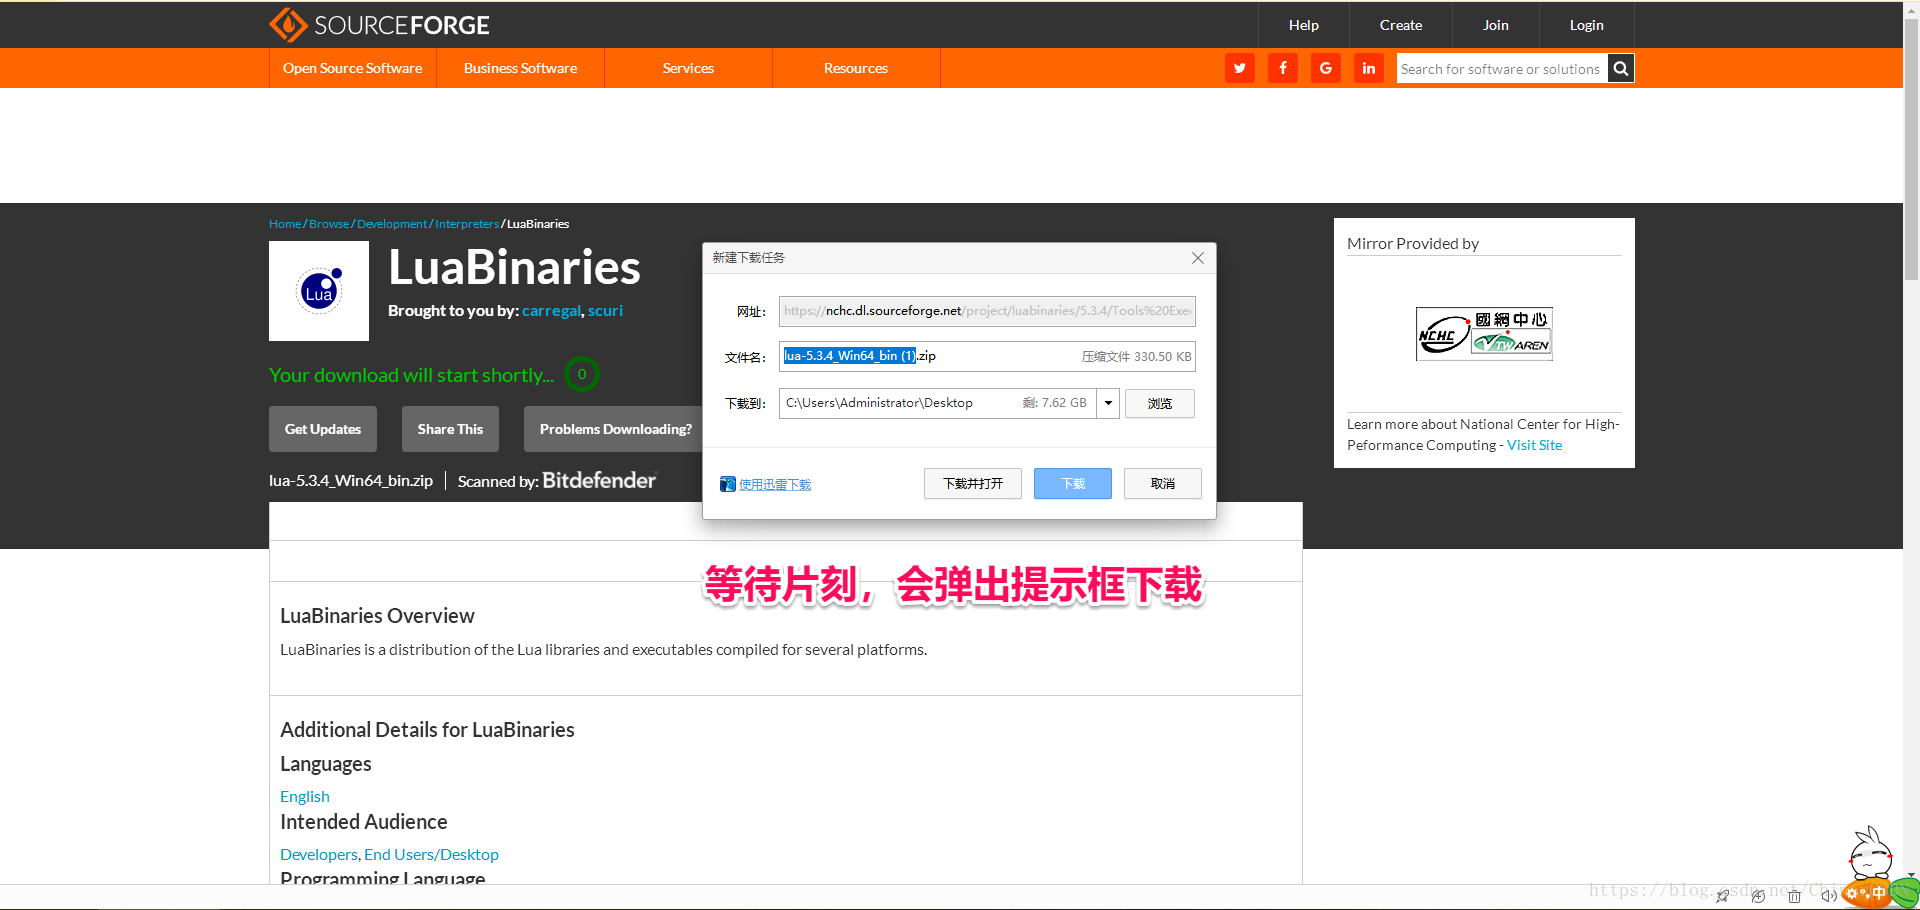The image size is (1920, 910).
Task: Click the SourceForge logo
Action: 380,25
